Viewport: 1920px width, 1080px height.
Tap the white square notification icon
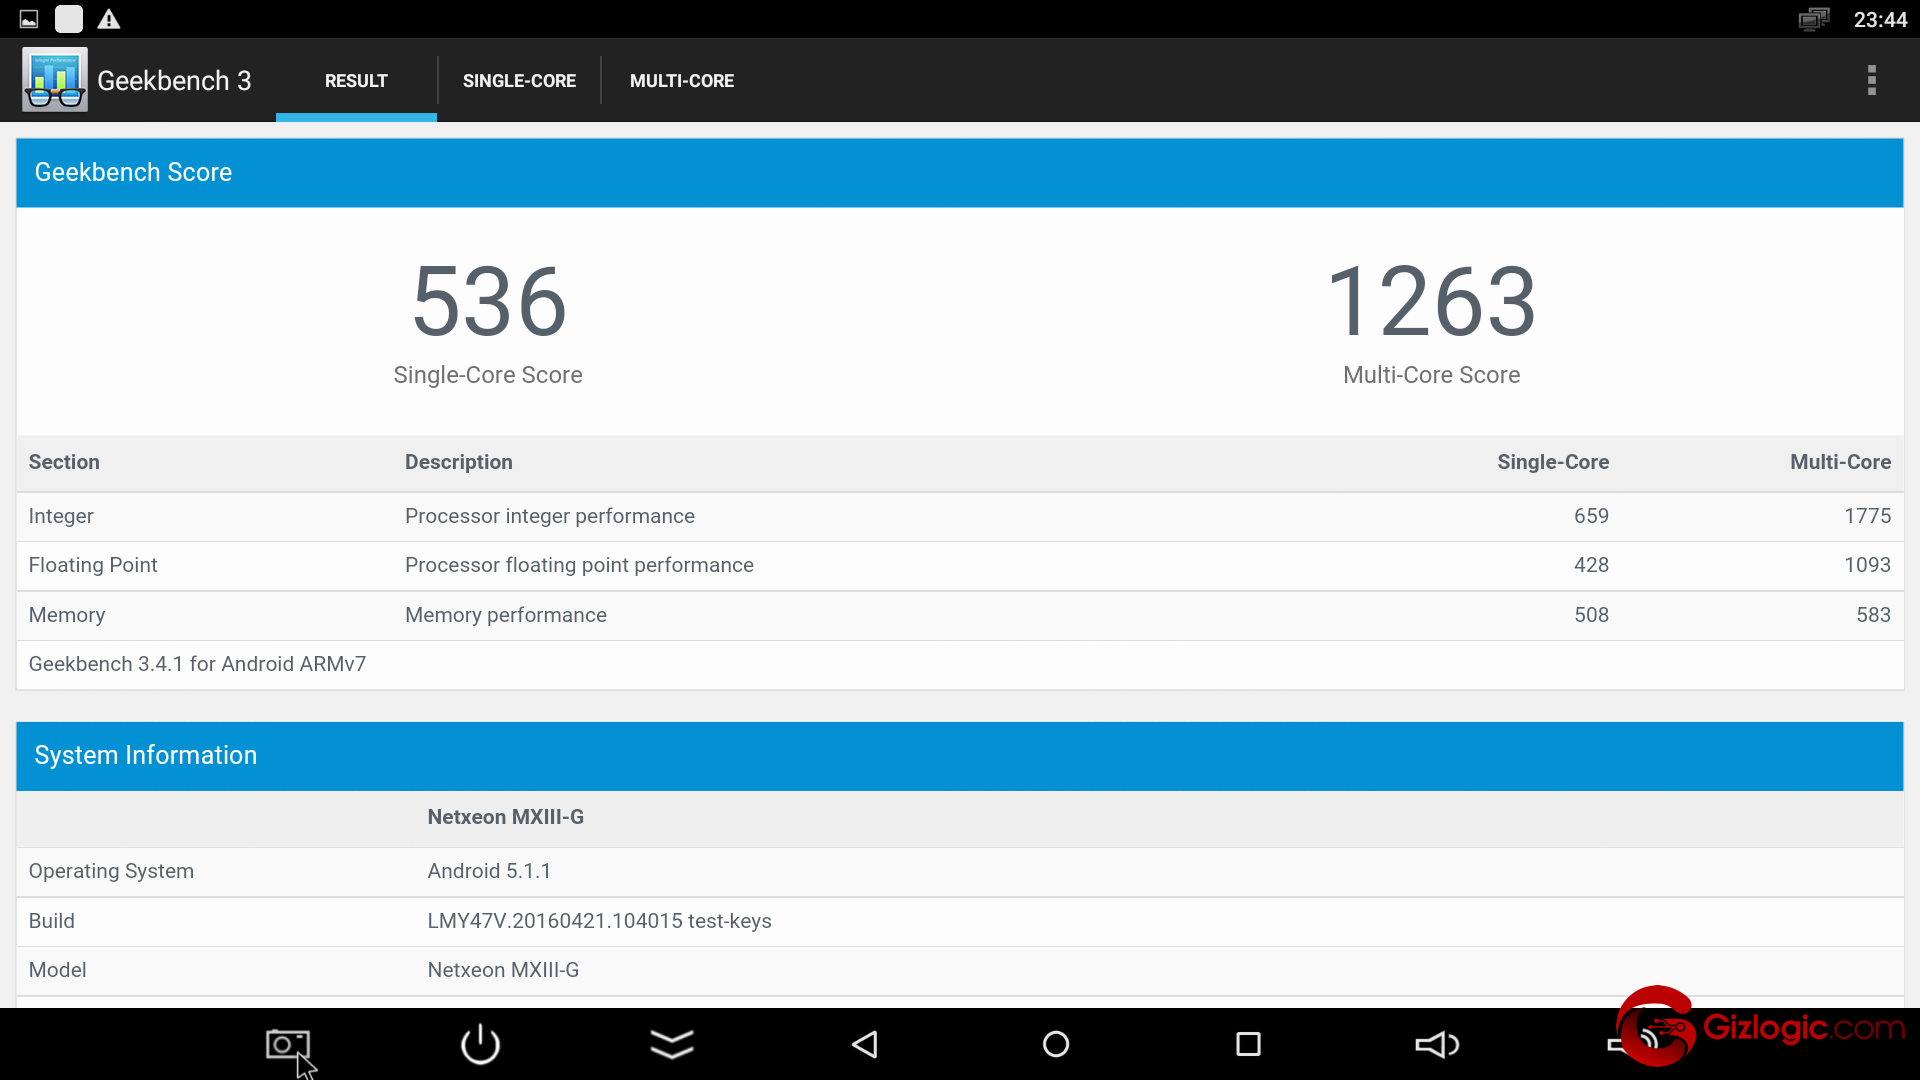69,19
